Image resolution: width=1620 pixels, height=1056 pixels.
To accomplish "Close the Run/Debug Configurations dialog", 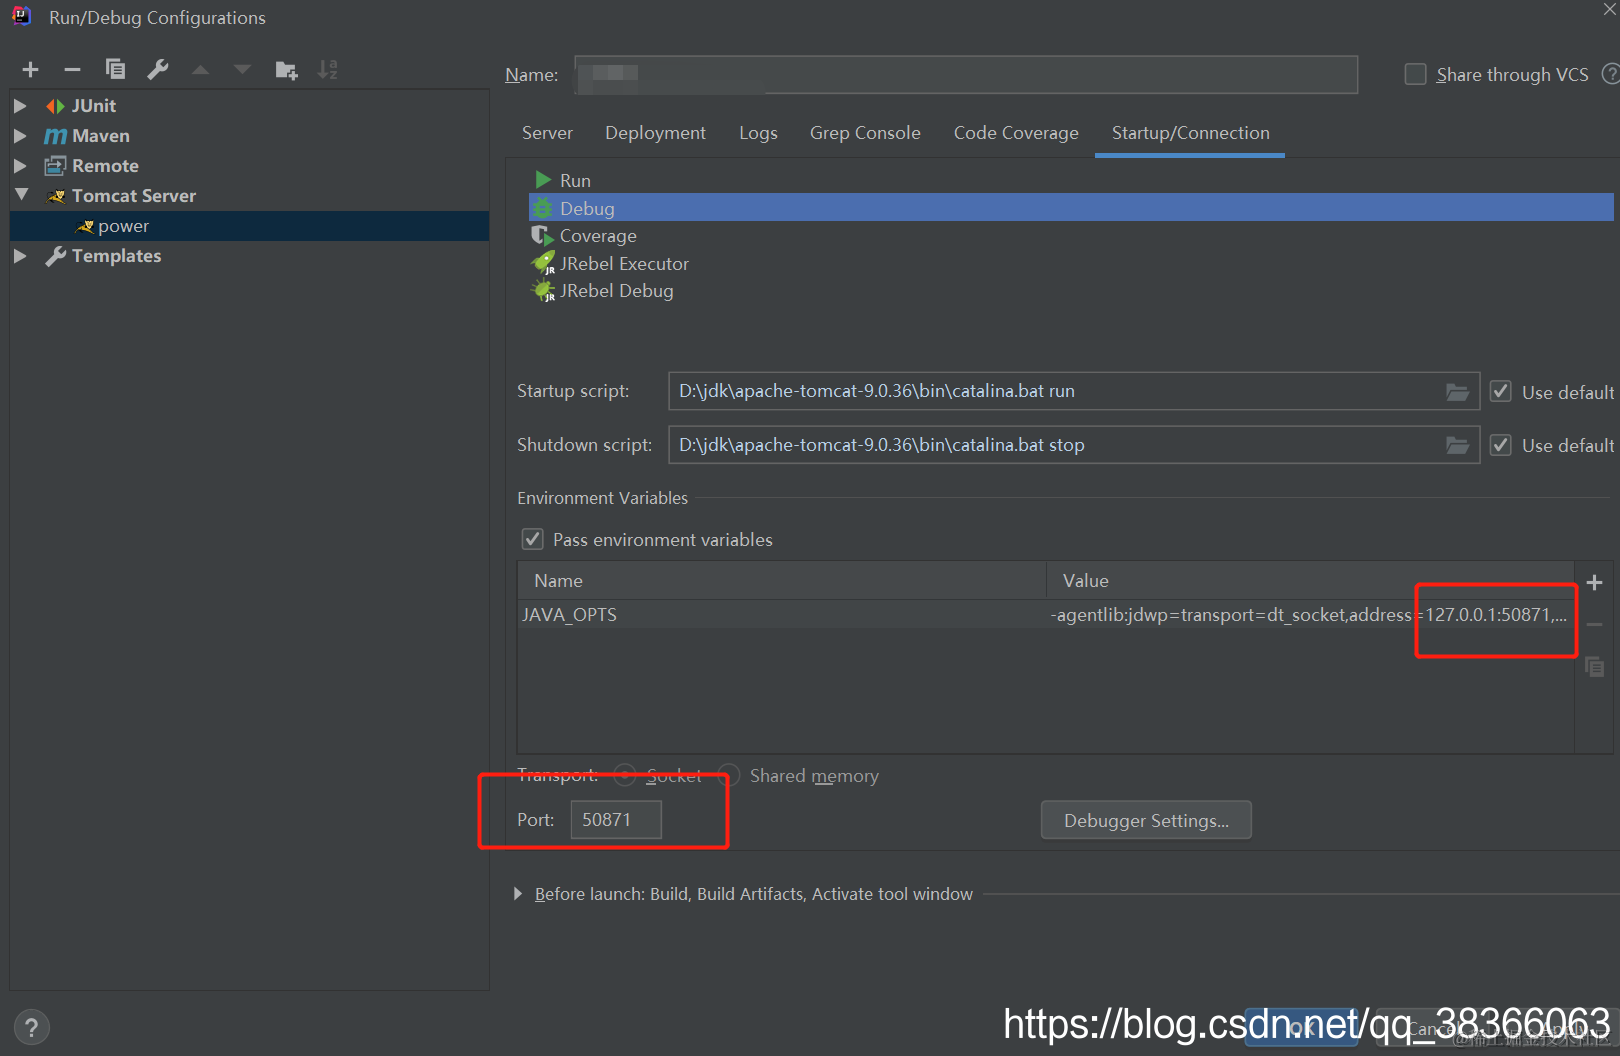I will point(1609,9).
